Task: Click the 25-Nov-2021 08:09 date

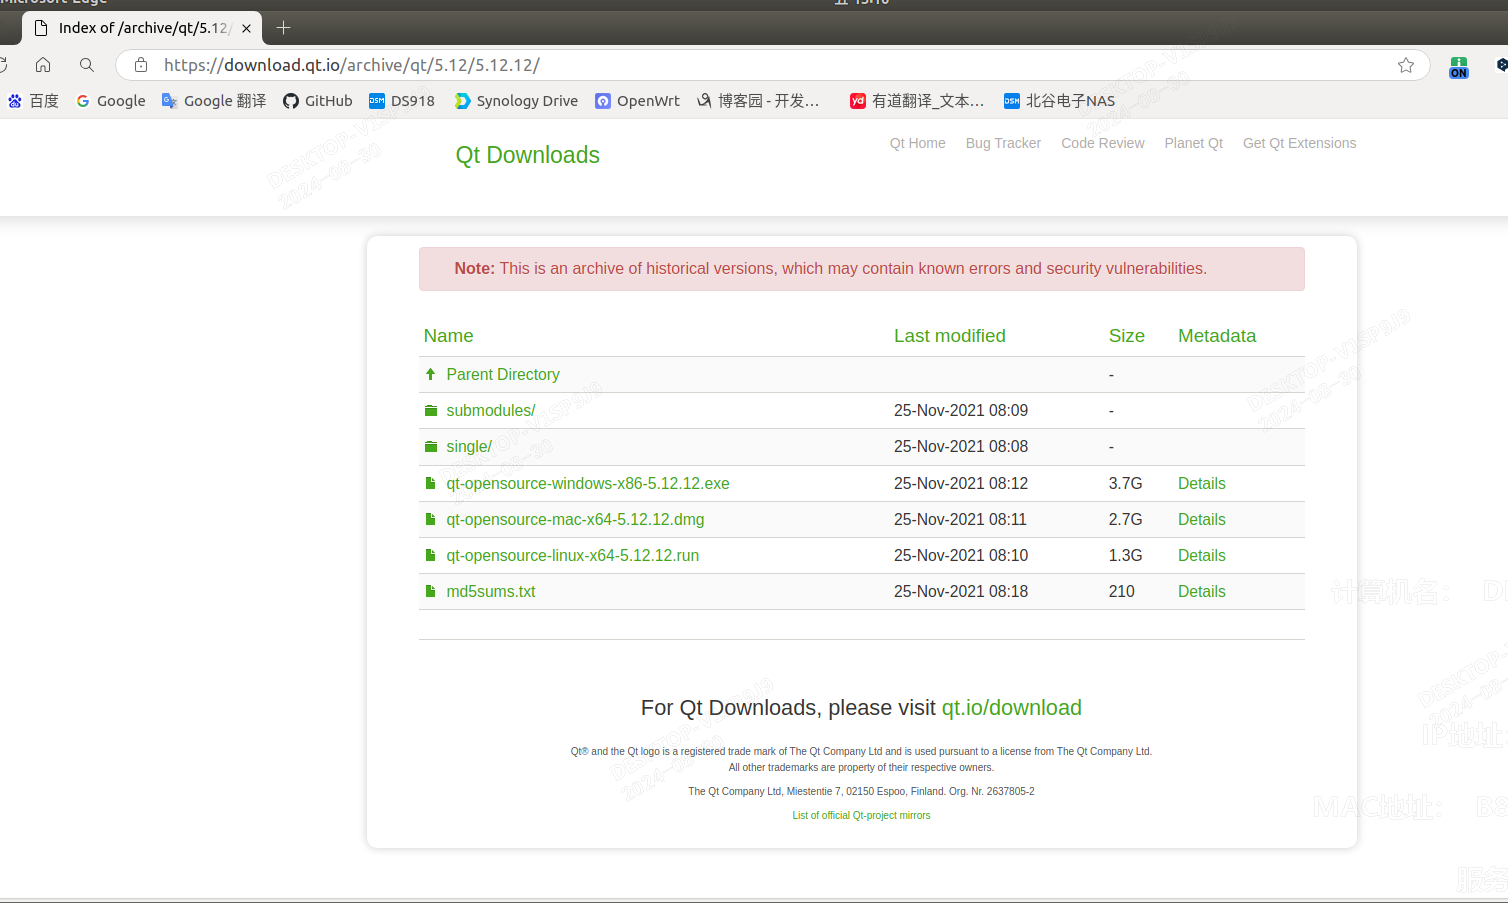Action: [960, 410]
